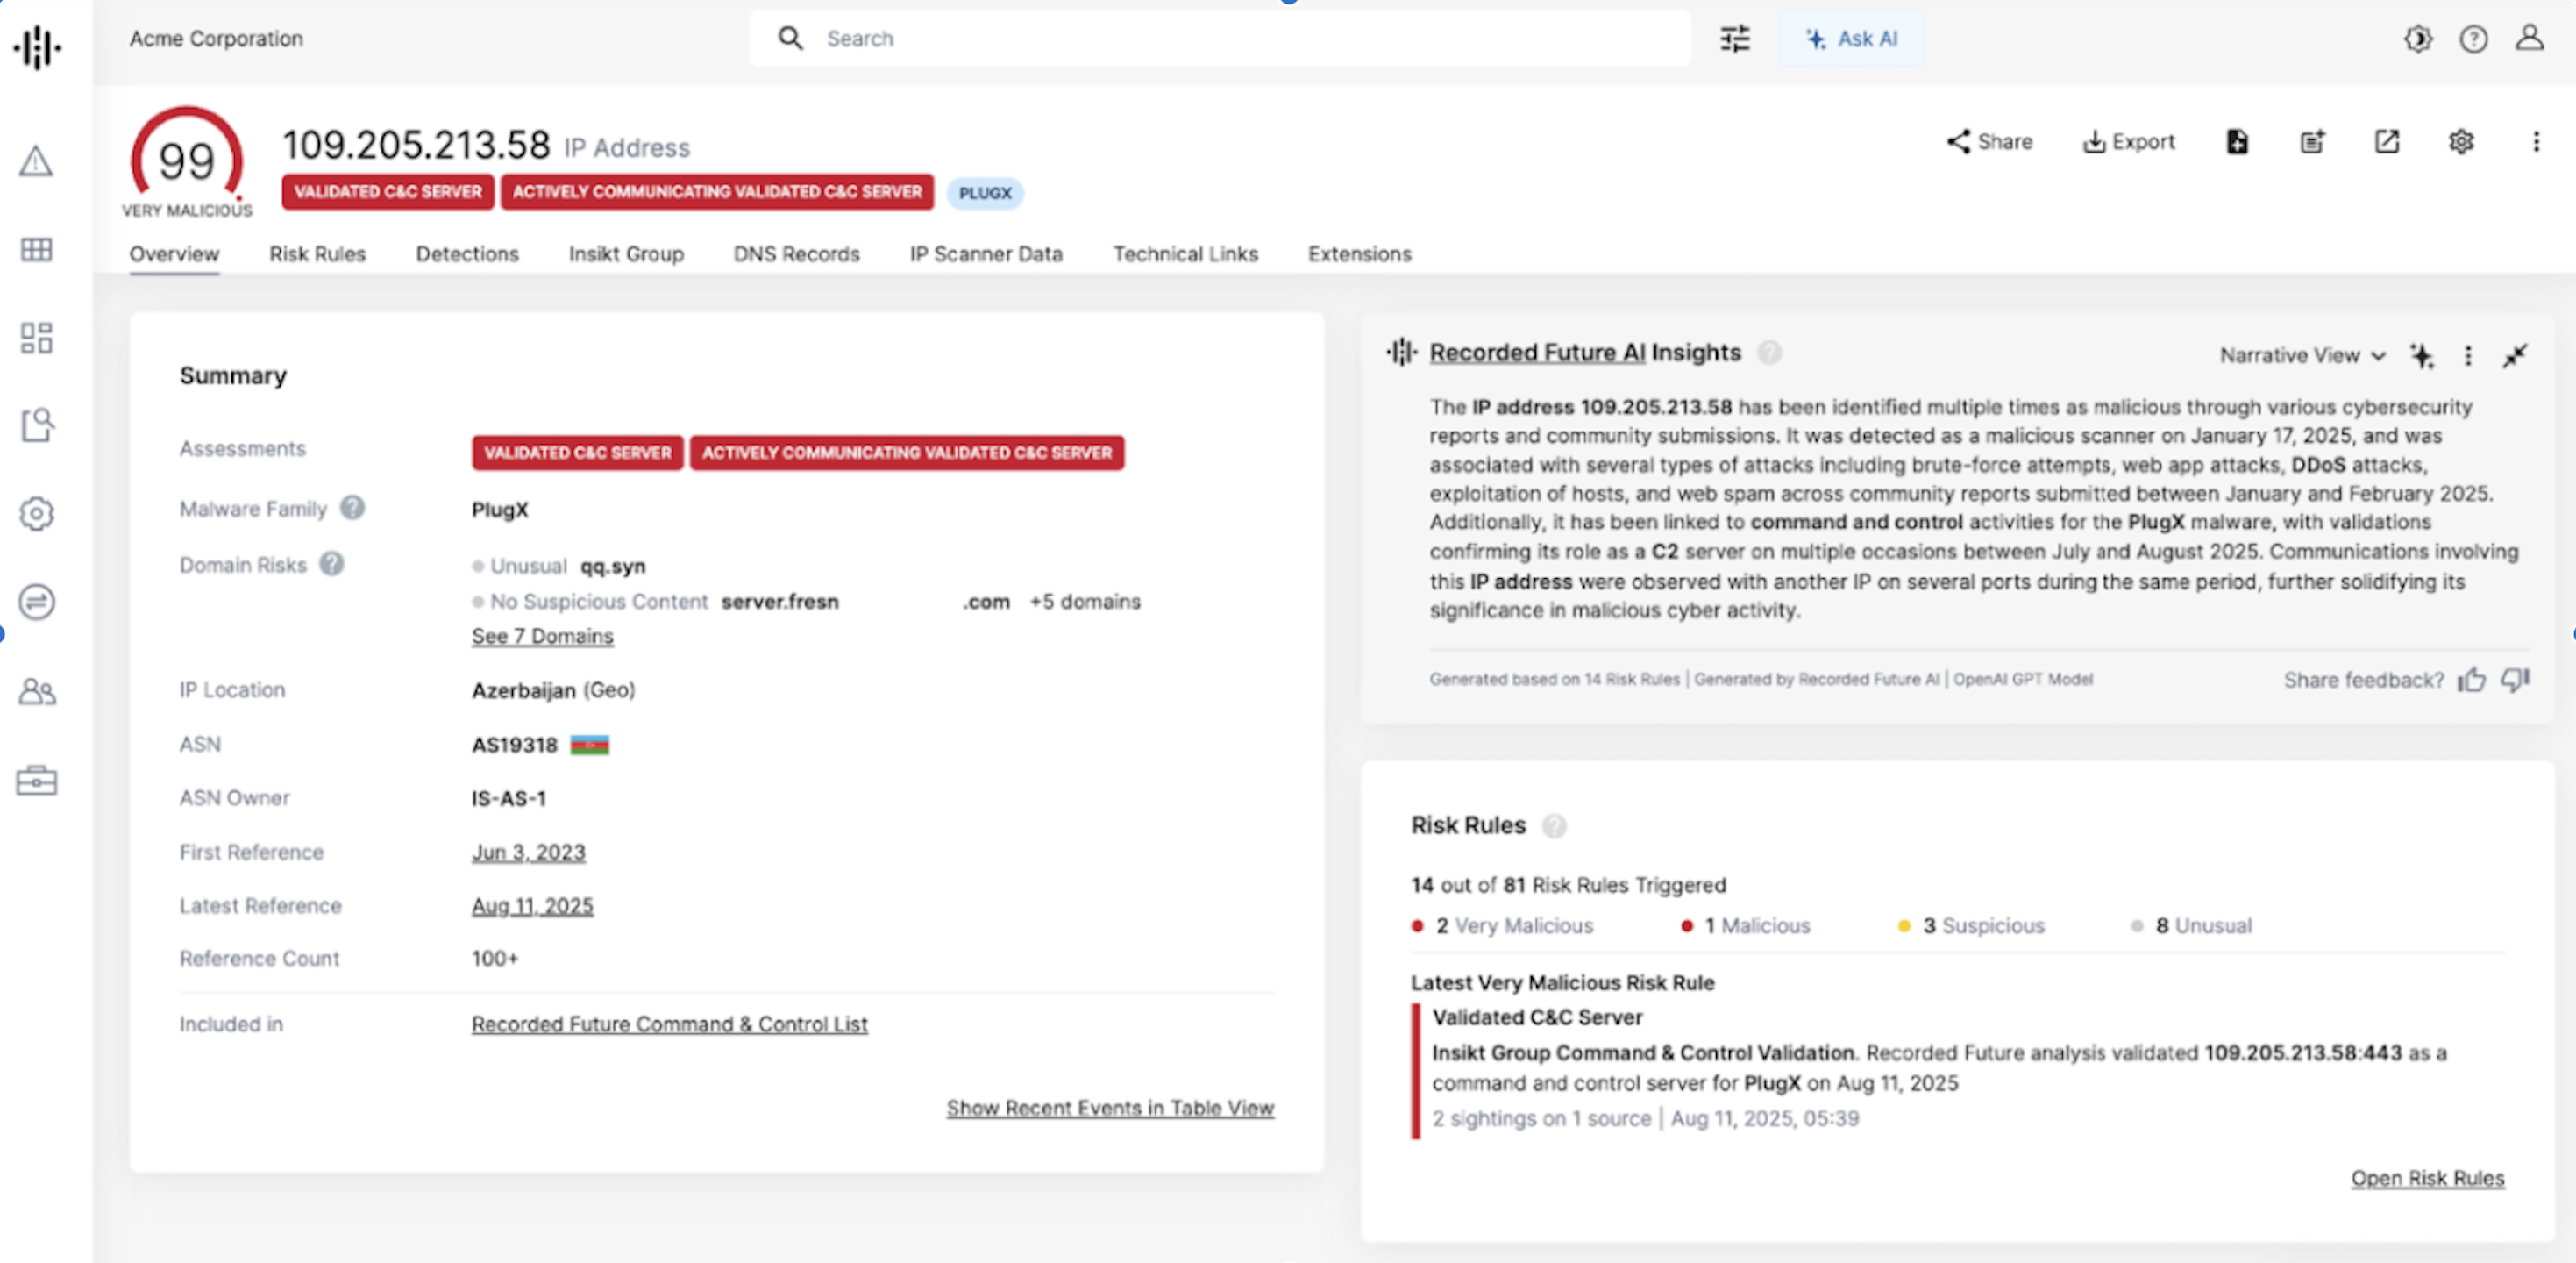Image resolution: width=2576 pixels, height=1263 pixels.
Task: Switch to the Risk Rules tab
Action: [x=317, y=254]
